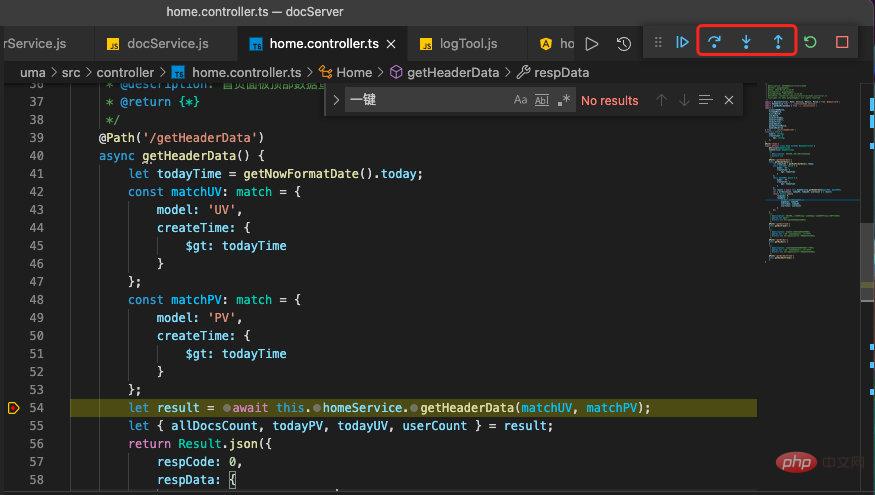Click the Step Over debug icon

pos(714,43)
